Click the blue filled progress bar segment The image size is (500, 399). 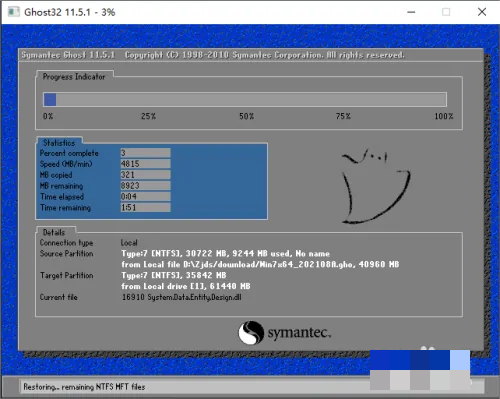click(x=50, y=99)
